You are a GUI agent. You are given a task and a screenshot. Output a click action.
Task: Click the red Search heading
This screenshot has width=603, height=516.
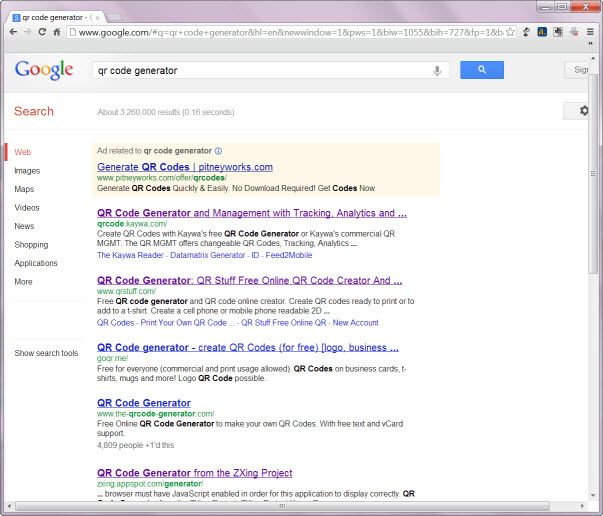(34, 111)
